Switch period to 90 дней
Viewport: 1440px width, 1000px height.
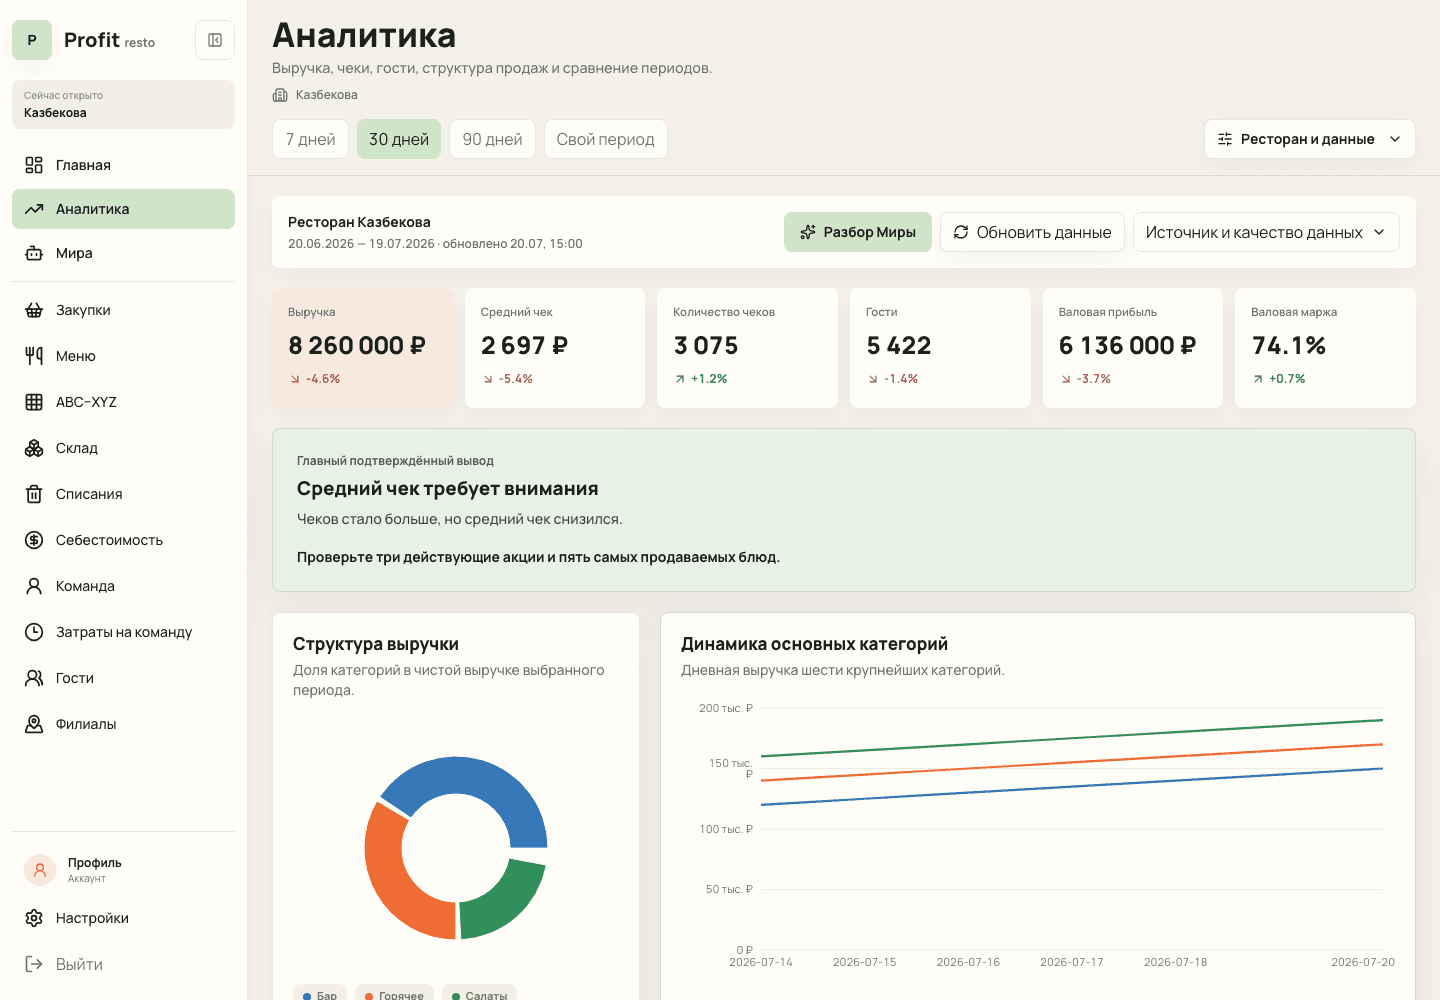pyautogui.click(x=492, y=139)
